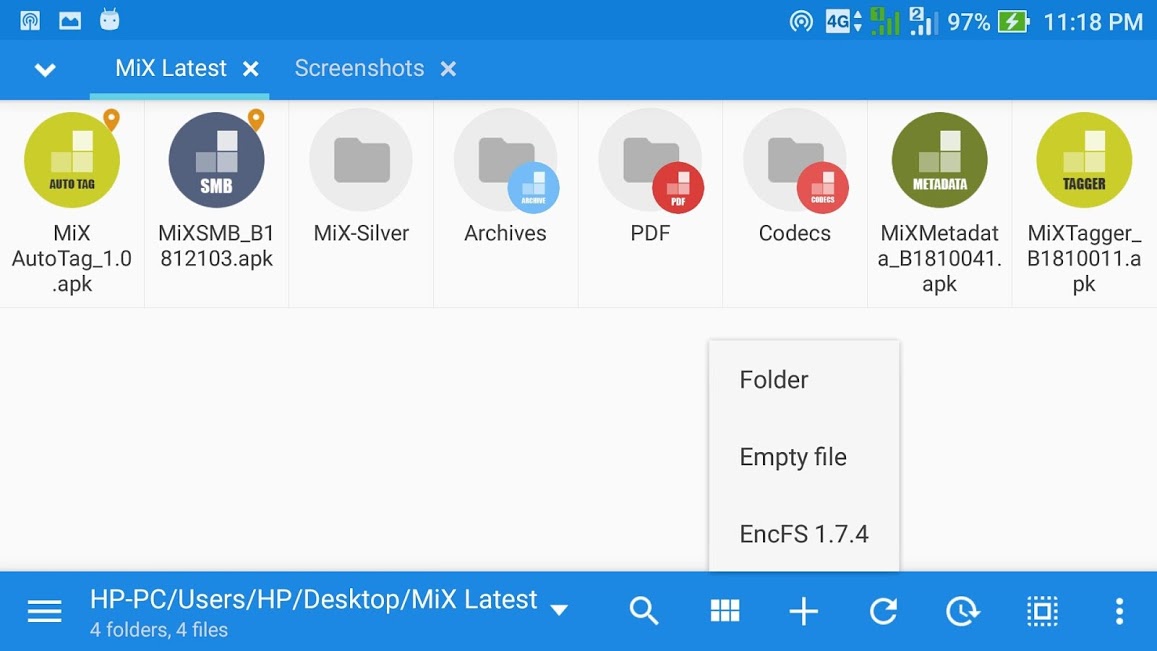The image size is (1157, 651).
Task: Open the tasks/clipboard icon in toolbar
Action: click(x=1042, y=610)
